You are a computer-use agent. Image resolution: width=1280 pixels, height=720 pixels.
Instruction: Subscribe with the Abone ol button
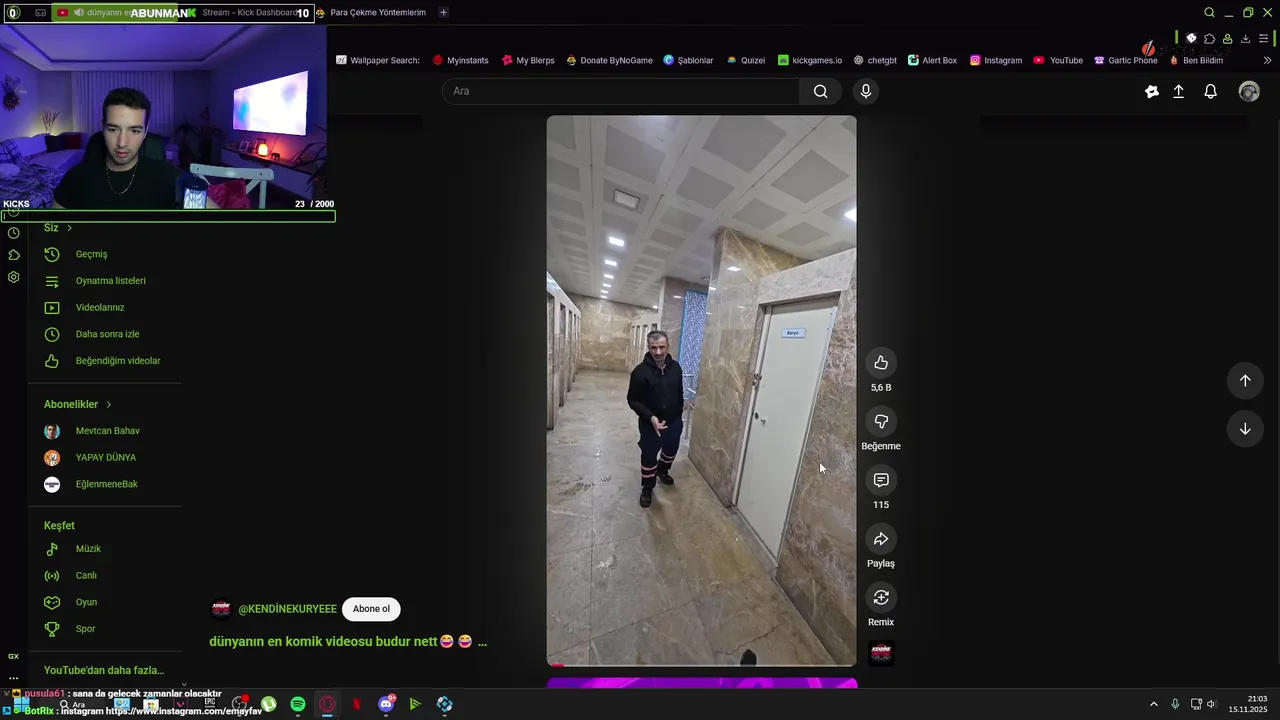point(371,609)
